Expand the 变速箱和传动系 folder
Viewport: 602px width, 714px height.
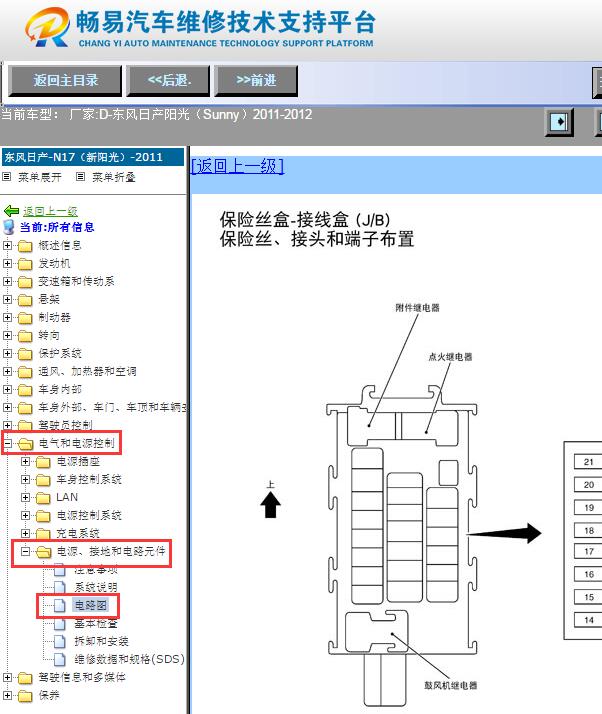coord(7,281)
